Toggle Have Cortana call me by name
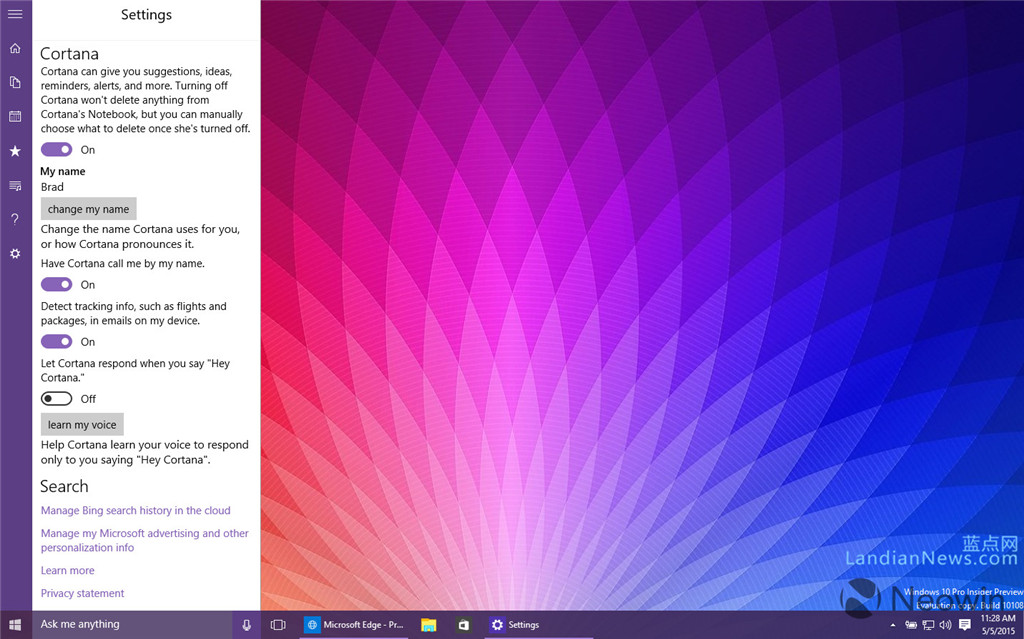The image size is (1024, 639). click(x=57, y=284)
